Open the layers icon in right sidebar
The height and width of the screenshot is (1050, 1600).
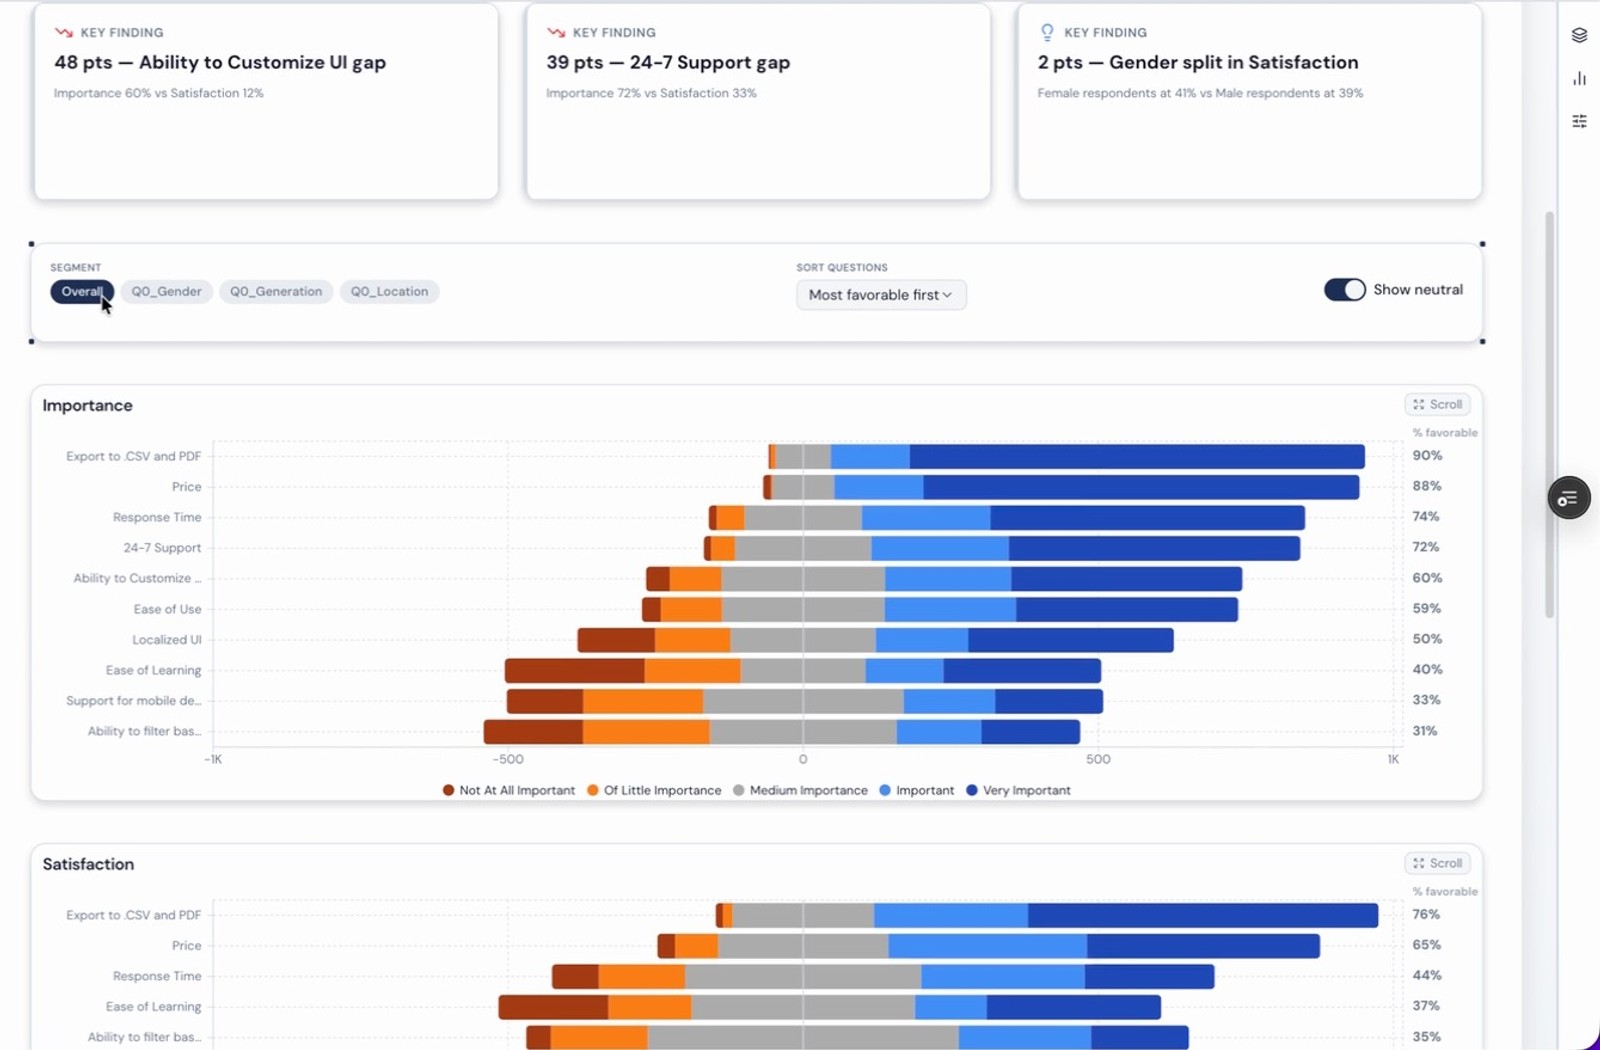tap(1579, 35)
